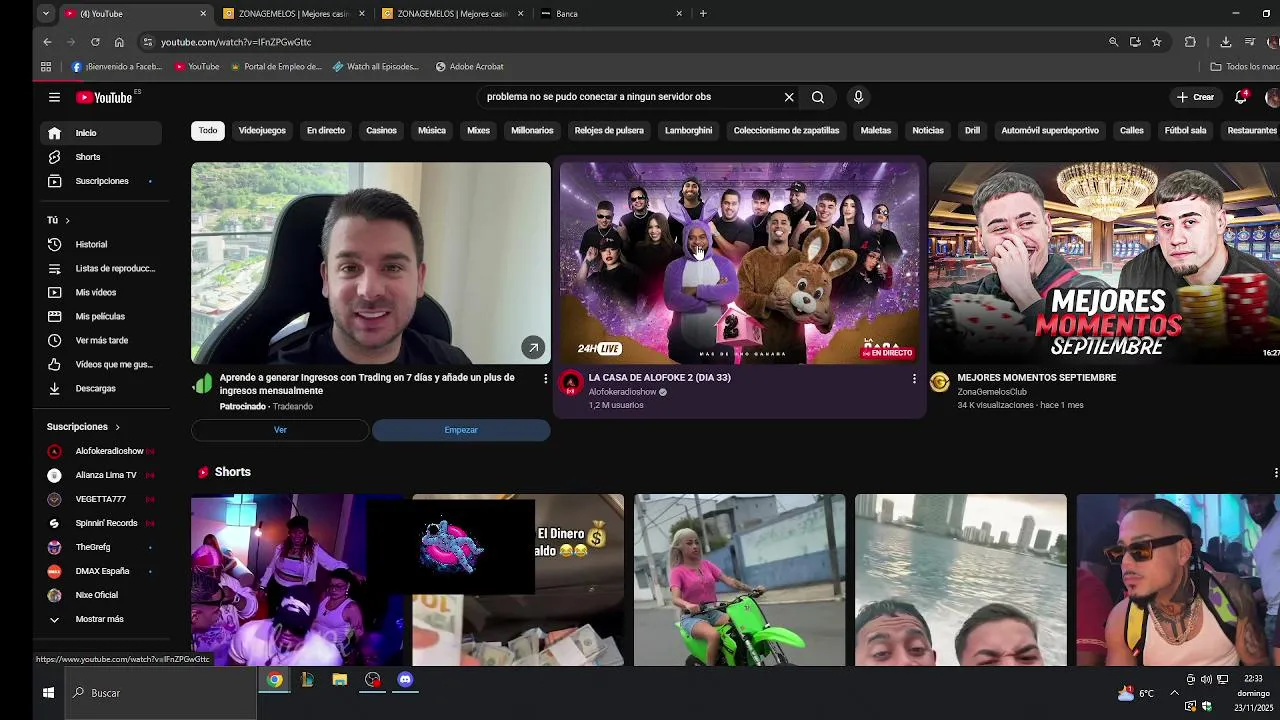Open Suscripciones in the sidebar
Viewport: 1280px width, 720px height.
tap(101, 181)
